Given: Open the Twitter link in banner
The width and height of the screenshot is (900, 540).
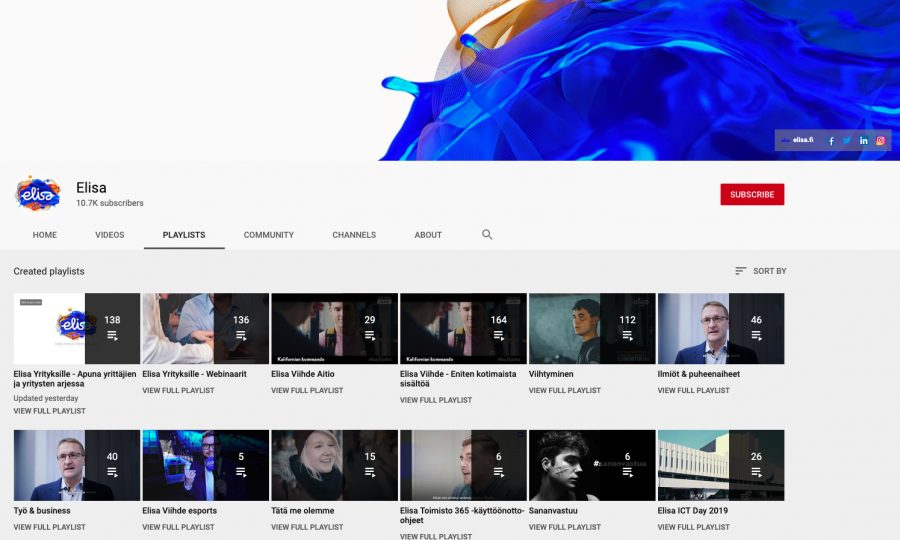Looking at the screenshot, I should click(x=847, y=141).
